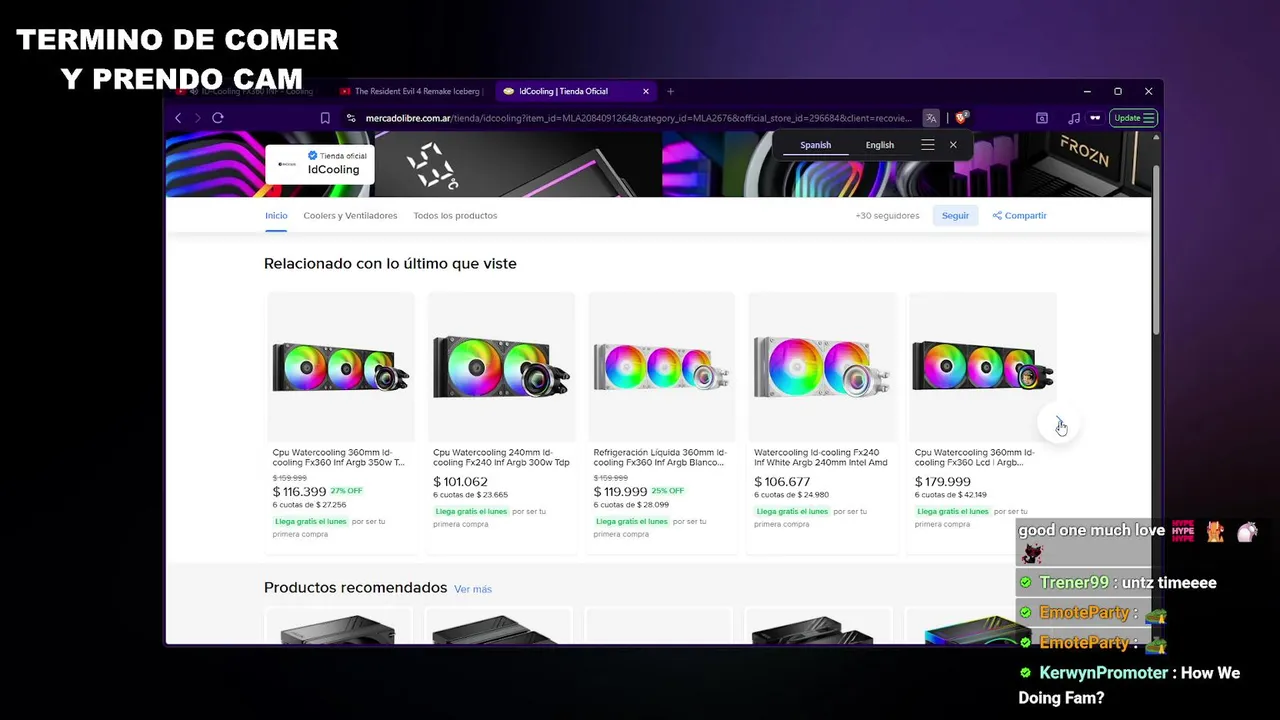Open white Fx360 Inf Argb Blanco product image
Image resolution: width=1280 pixels, height=720 pixels.
661,367
